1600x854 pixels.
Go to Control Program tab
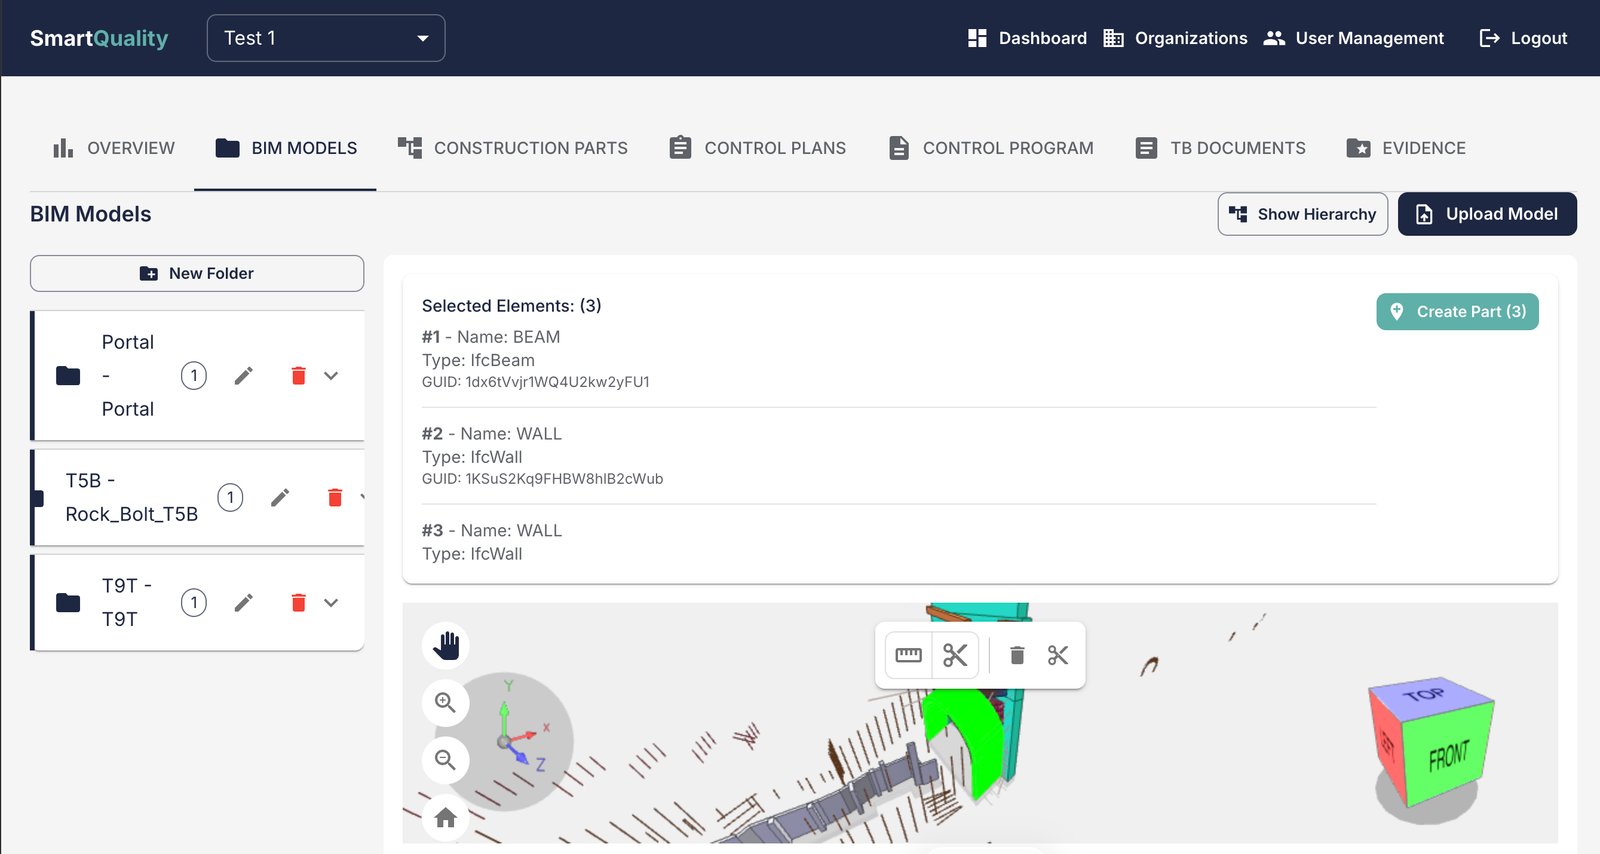click(991, 148)
